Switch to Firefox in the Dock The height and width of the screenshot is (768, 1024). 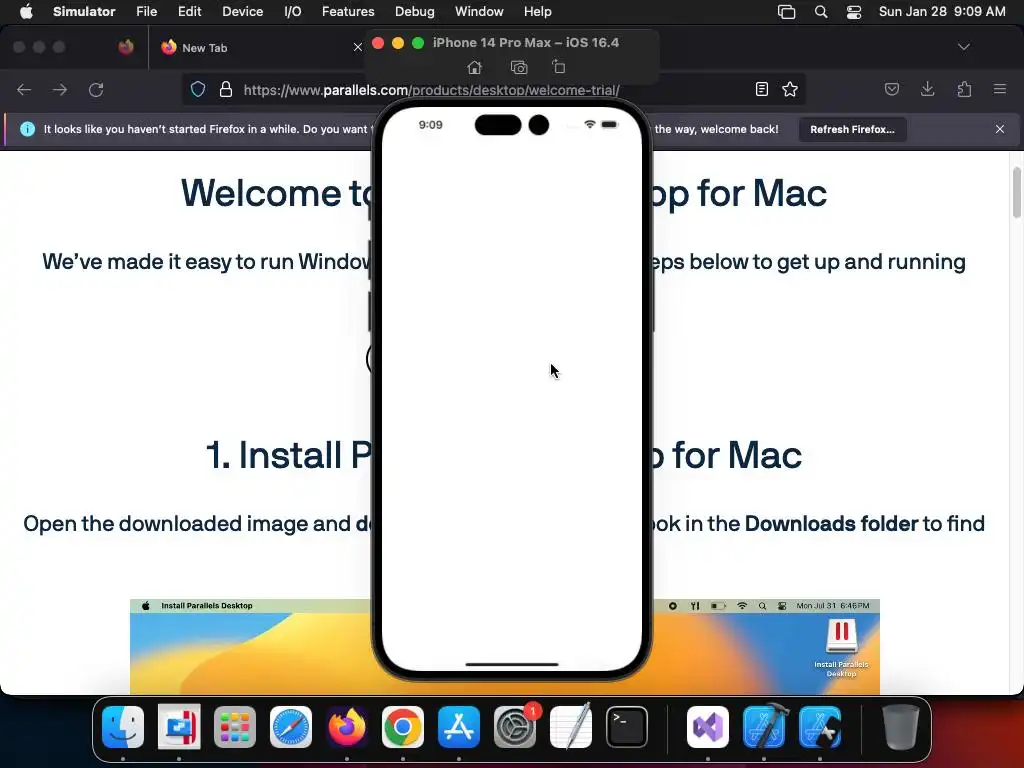[x=347, y=727]
